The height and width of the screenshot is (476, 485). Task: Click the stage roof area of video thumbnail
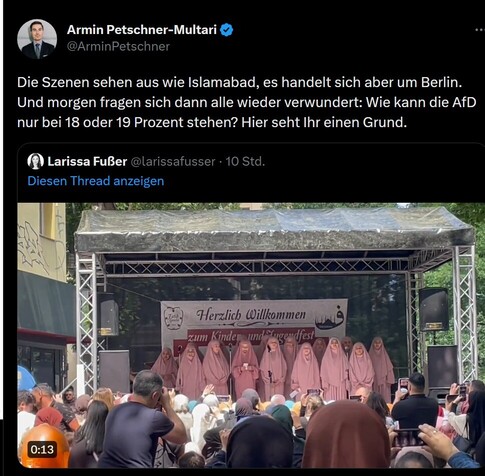(x=275, y=230)
